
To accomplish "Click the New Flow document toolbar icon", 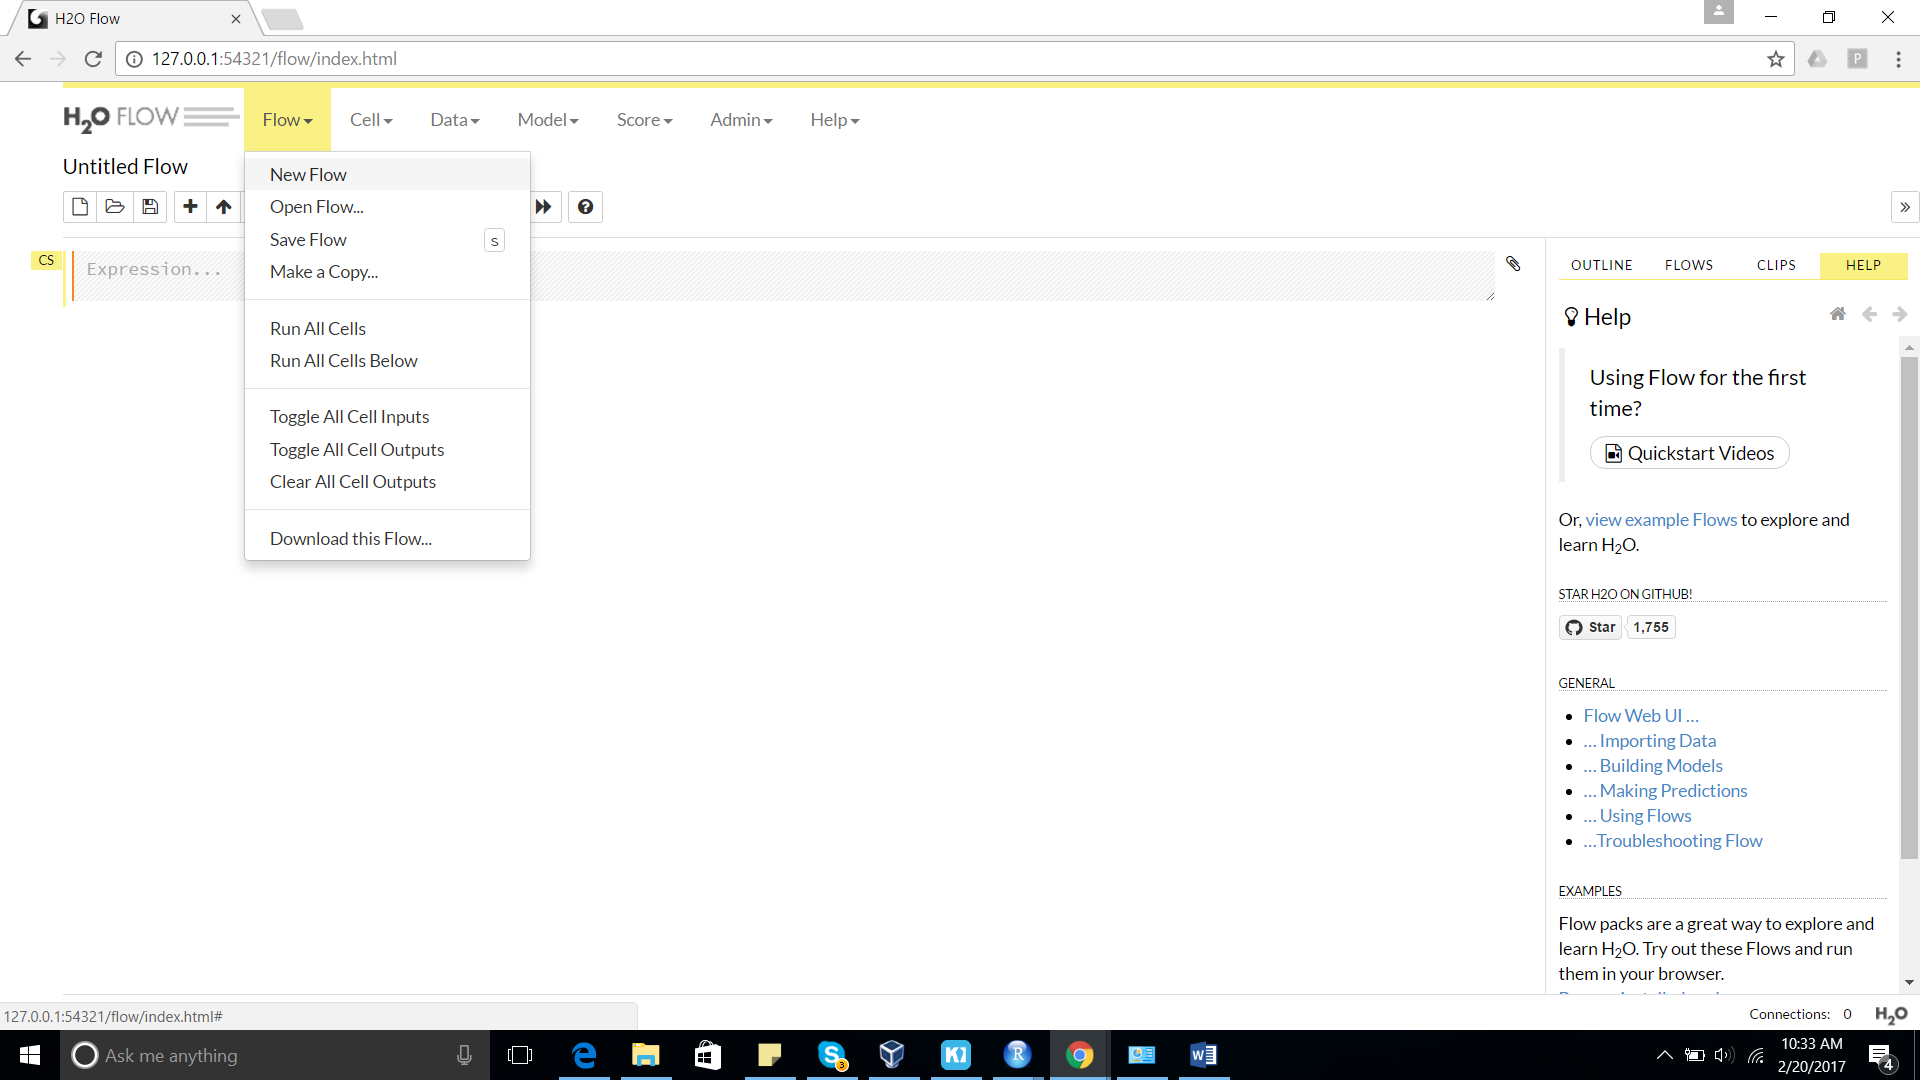I will (x=80, y=207).
